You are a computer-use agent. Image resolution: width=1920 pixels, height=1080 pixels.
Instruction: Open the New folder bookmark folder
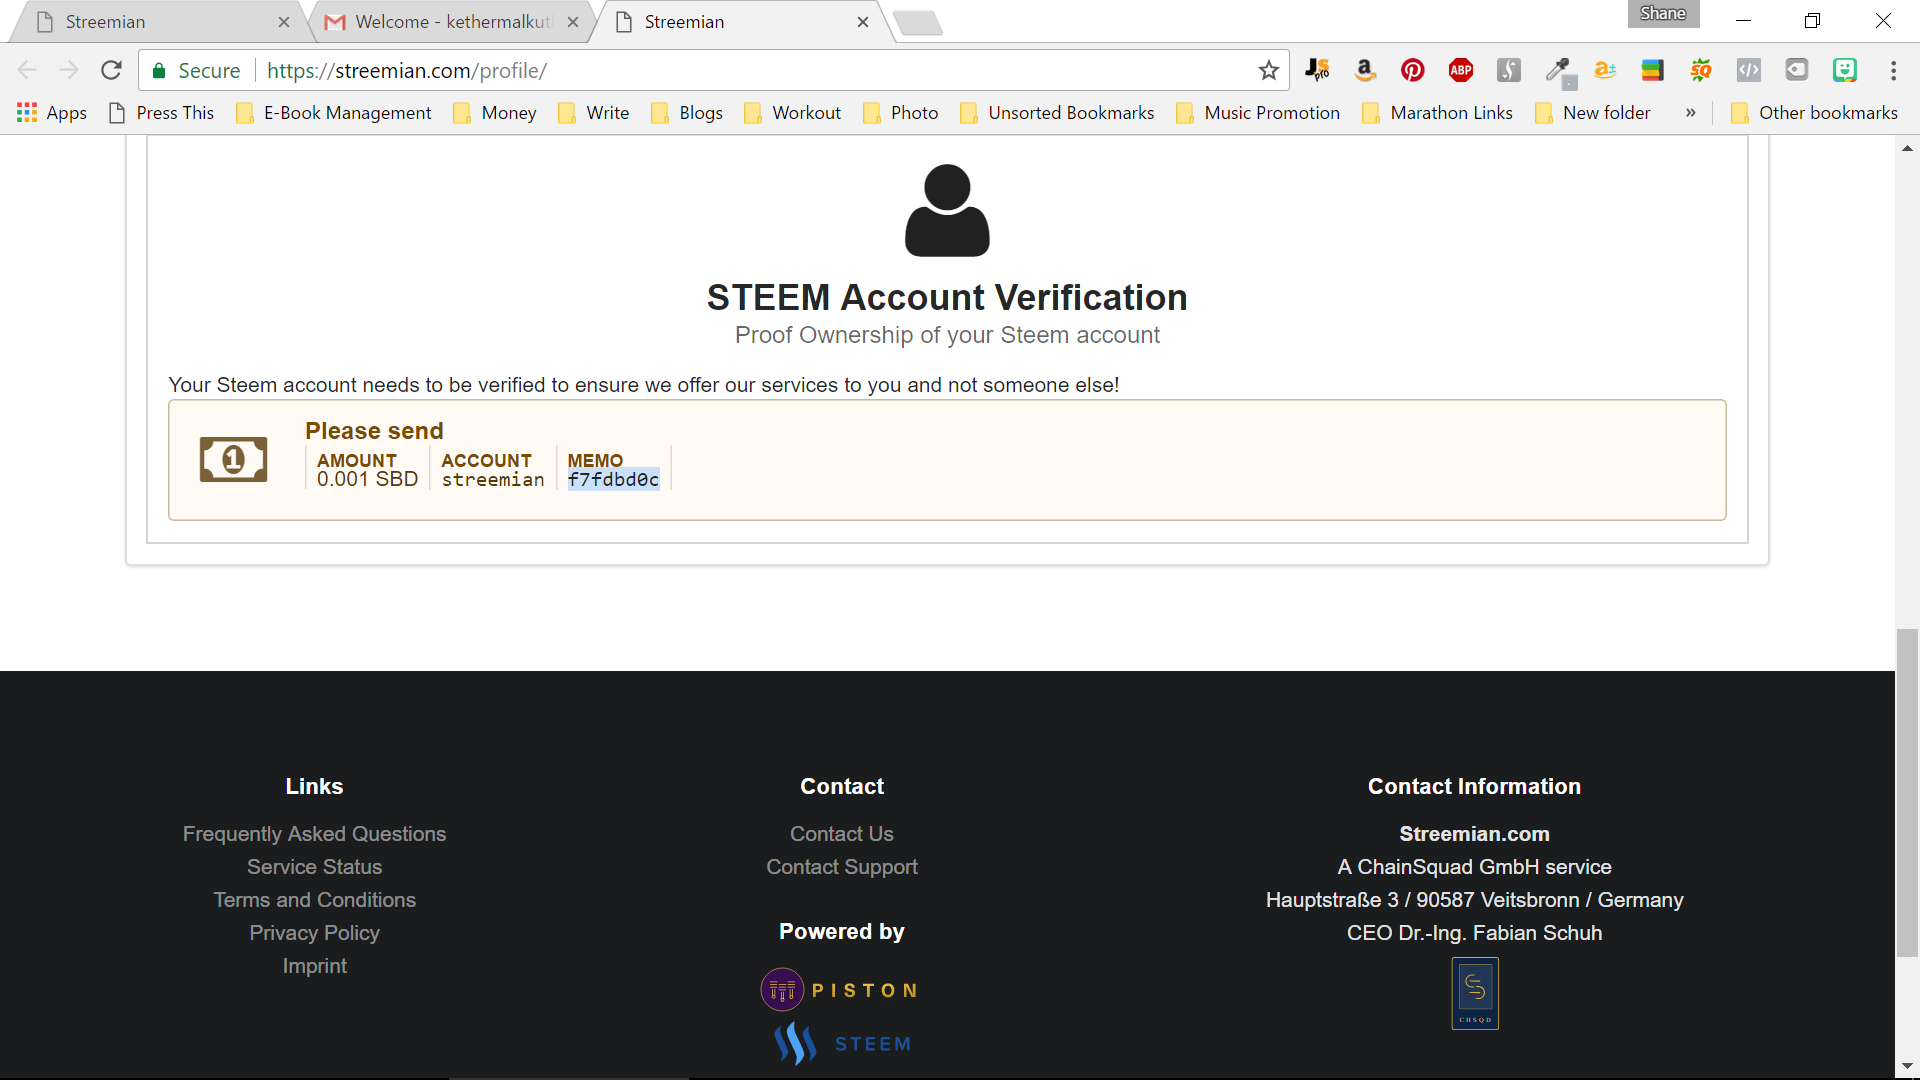tap(1592, 113)
